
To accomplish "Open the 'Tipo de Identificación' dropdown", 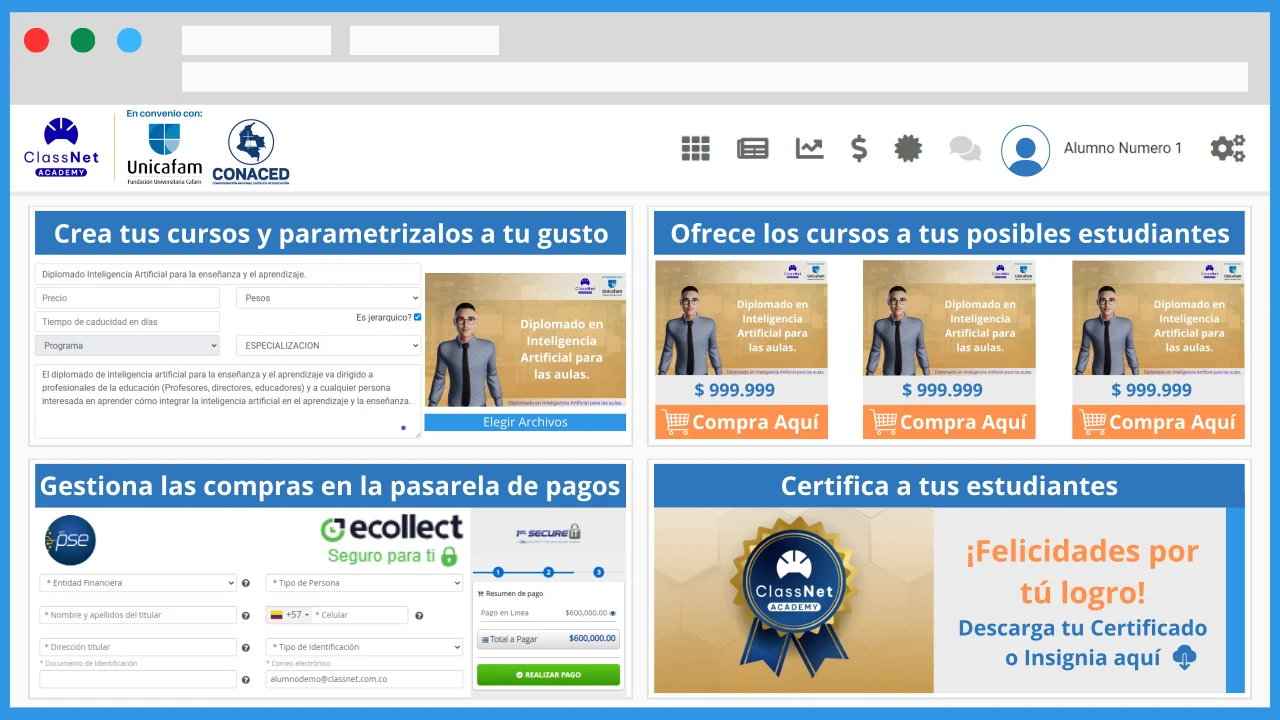I will point(363,646).
